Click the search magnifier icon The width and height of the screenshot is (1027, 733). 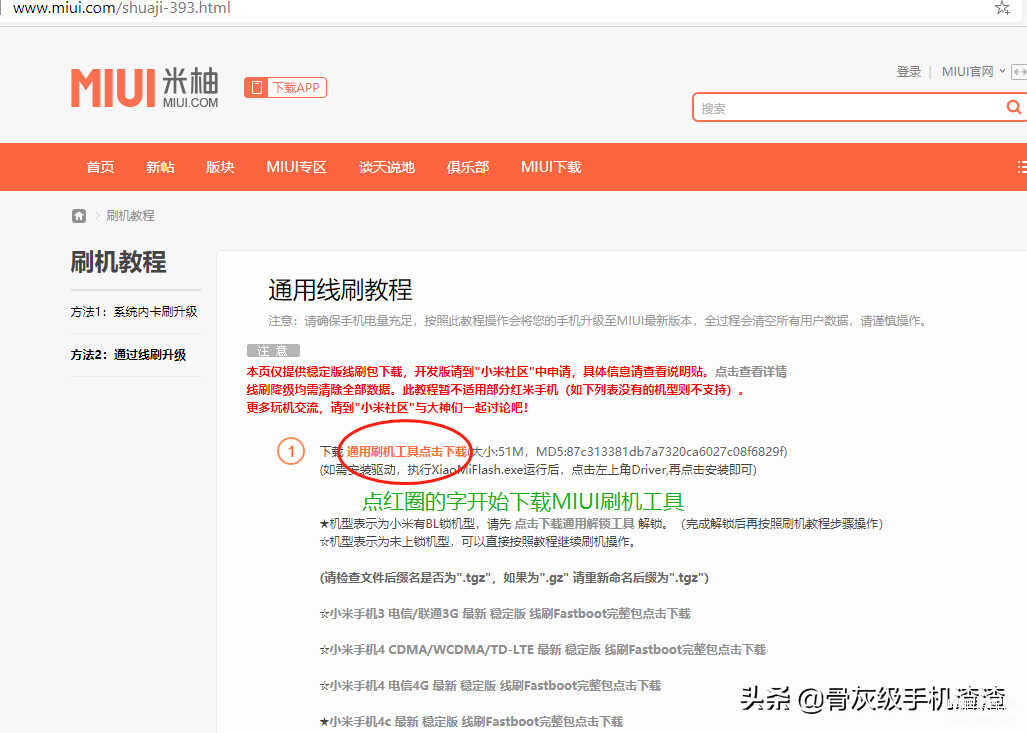coord(1013,107)
